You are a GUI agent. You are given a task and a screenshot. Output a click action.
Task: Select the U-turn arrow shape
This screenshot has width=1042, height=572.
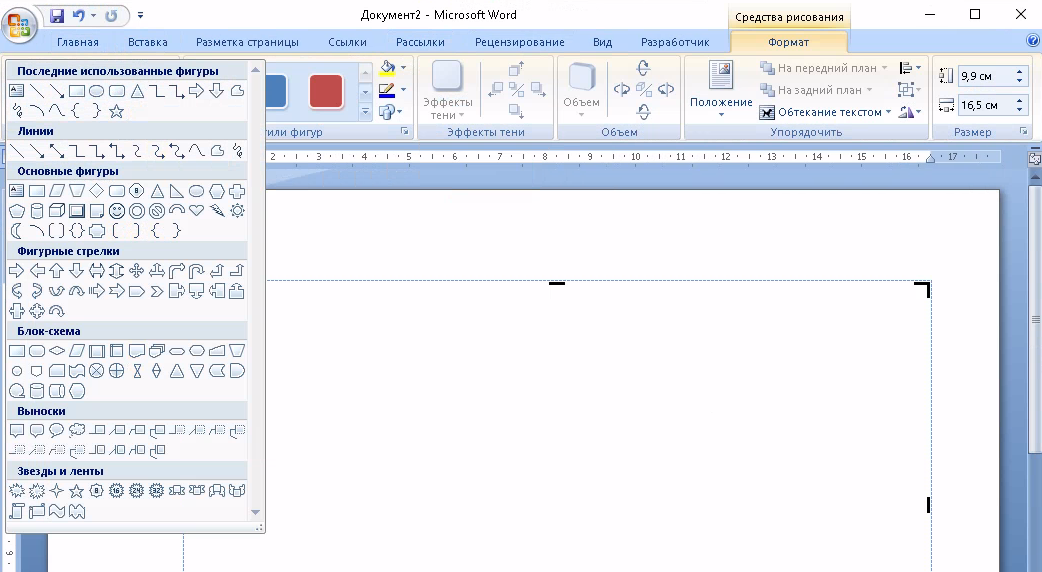[197, 270]
